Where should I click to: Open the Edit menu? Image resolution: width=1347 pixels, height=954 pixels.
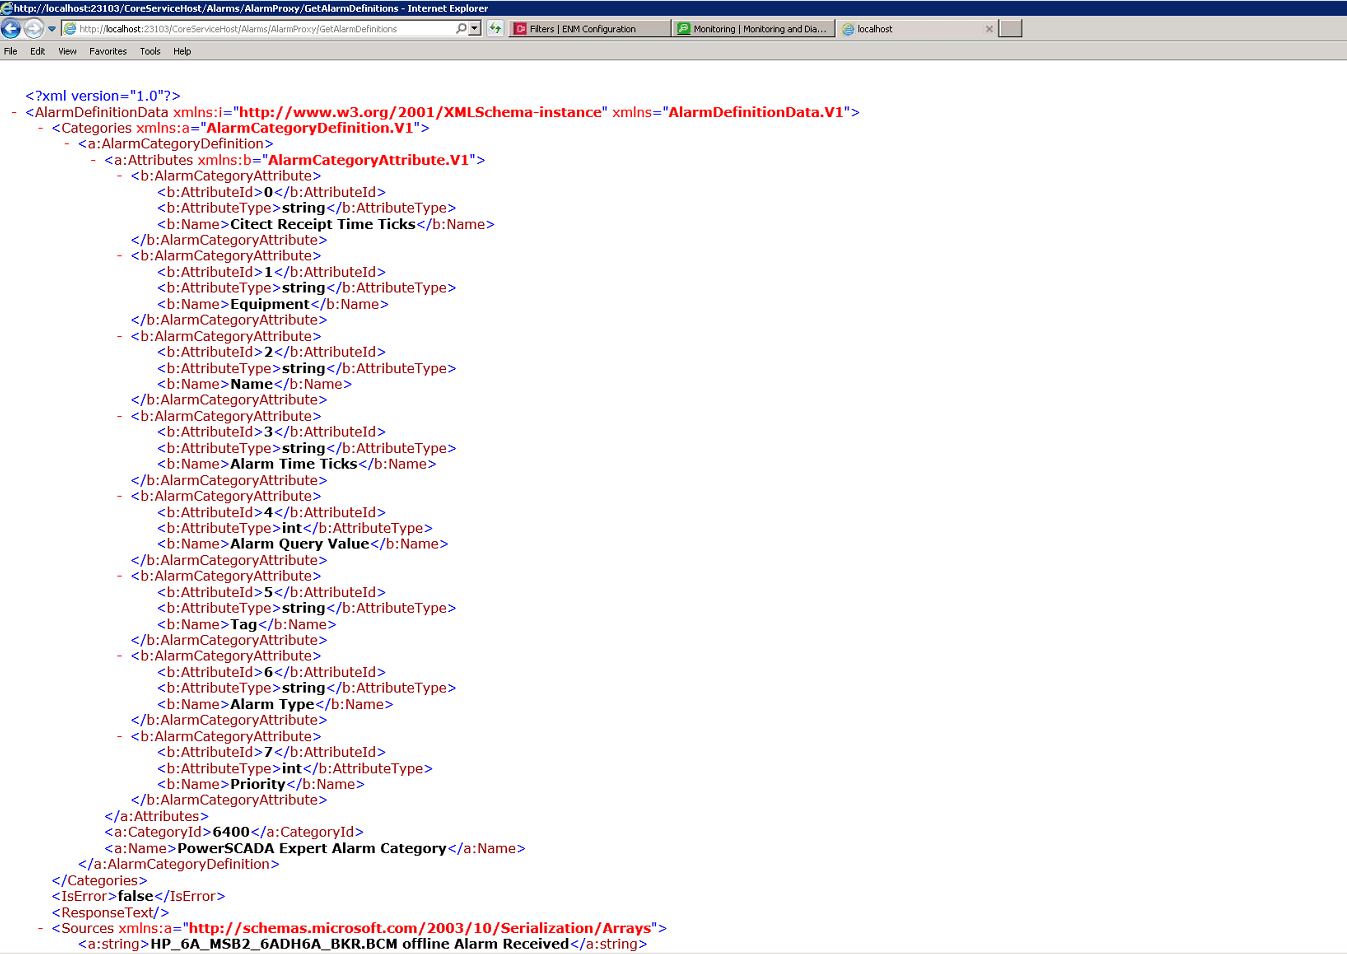[x=38, y=51]
